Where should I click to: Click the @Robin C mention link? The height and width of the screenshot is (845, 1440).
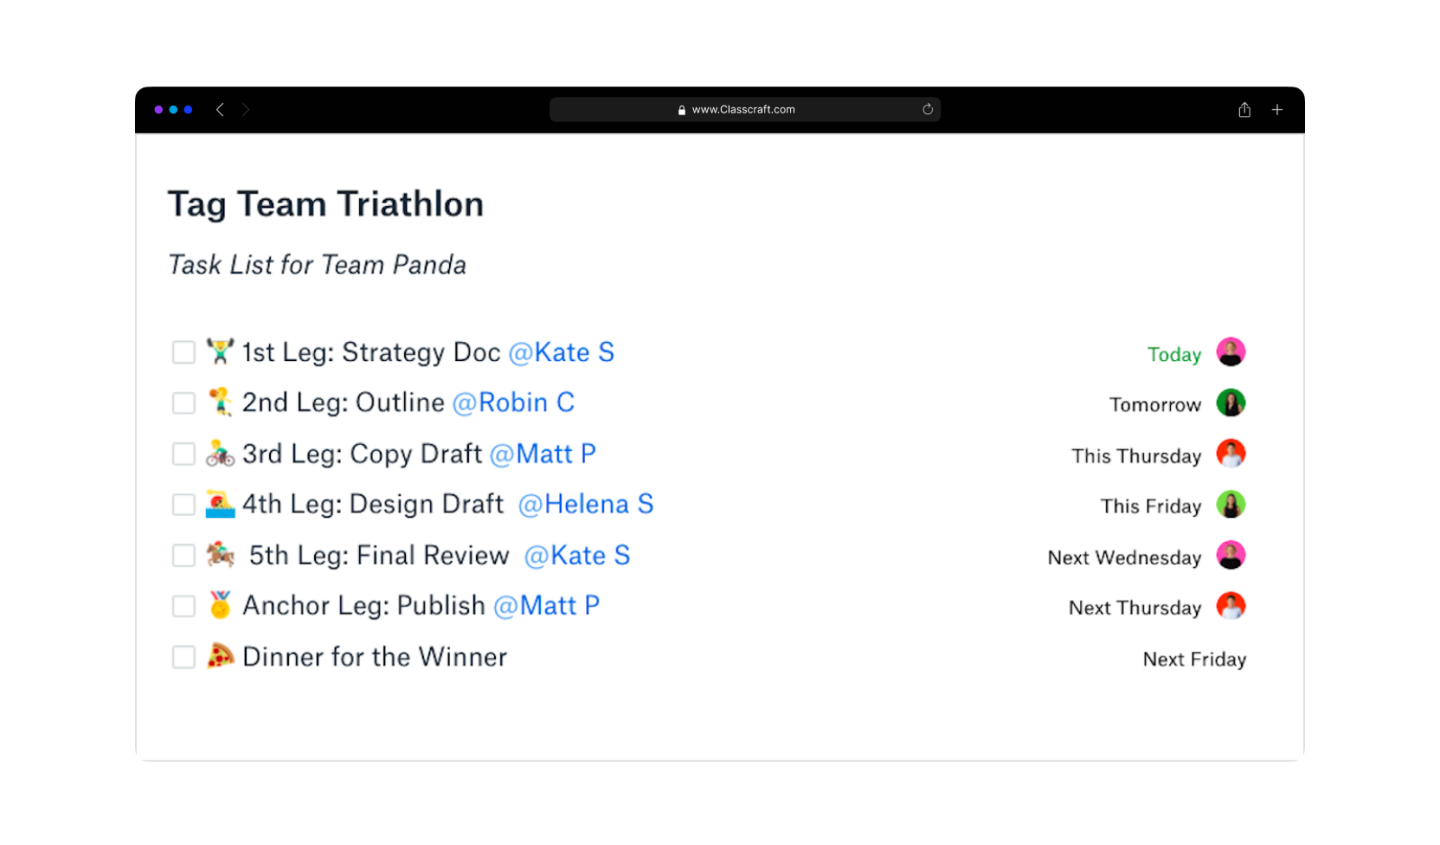(x=513, y=403)
